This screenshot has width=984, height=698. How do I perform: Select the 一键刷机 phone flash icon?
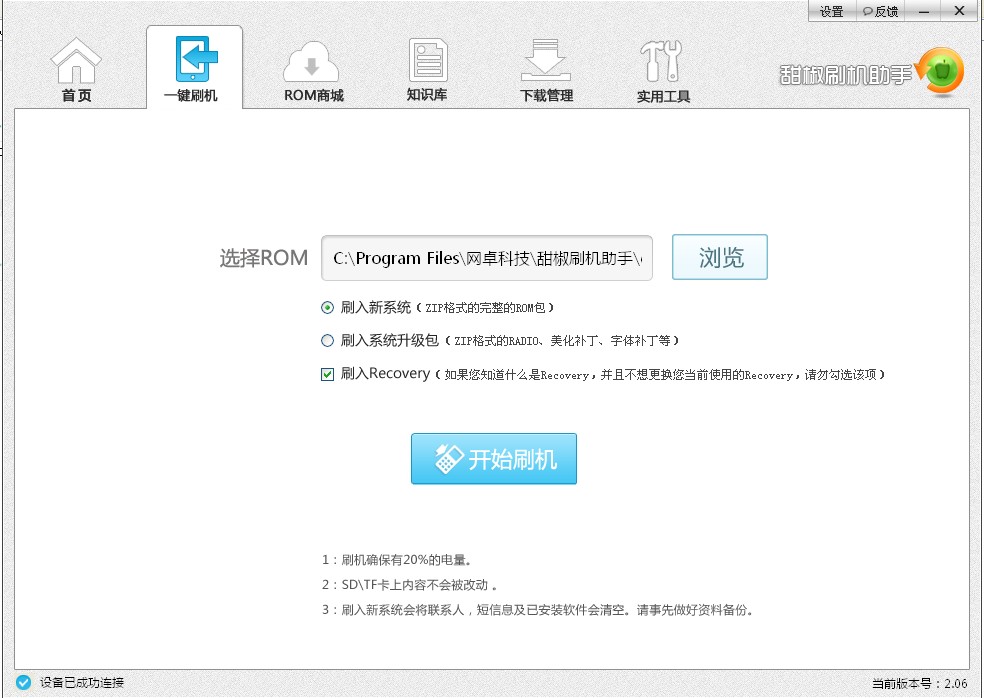[196, 59]
